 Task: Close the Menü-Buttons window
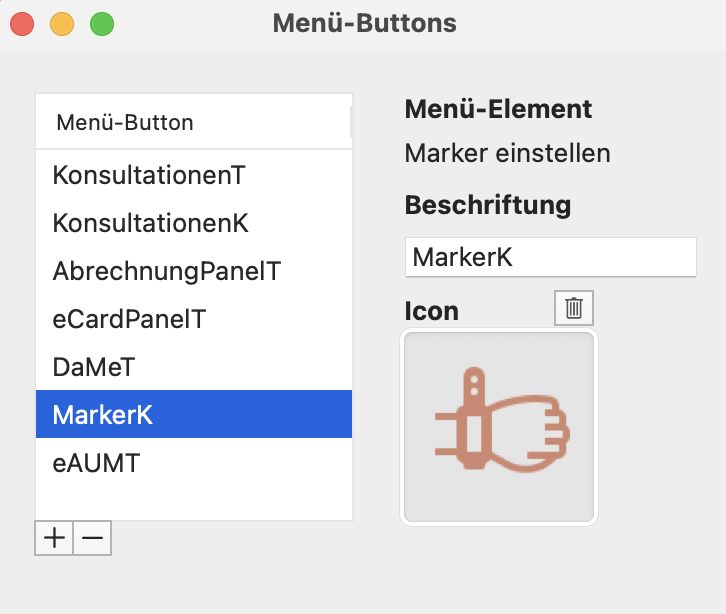(22, 24)
